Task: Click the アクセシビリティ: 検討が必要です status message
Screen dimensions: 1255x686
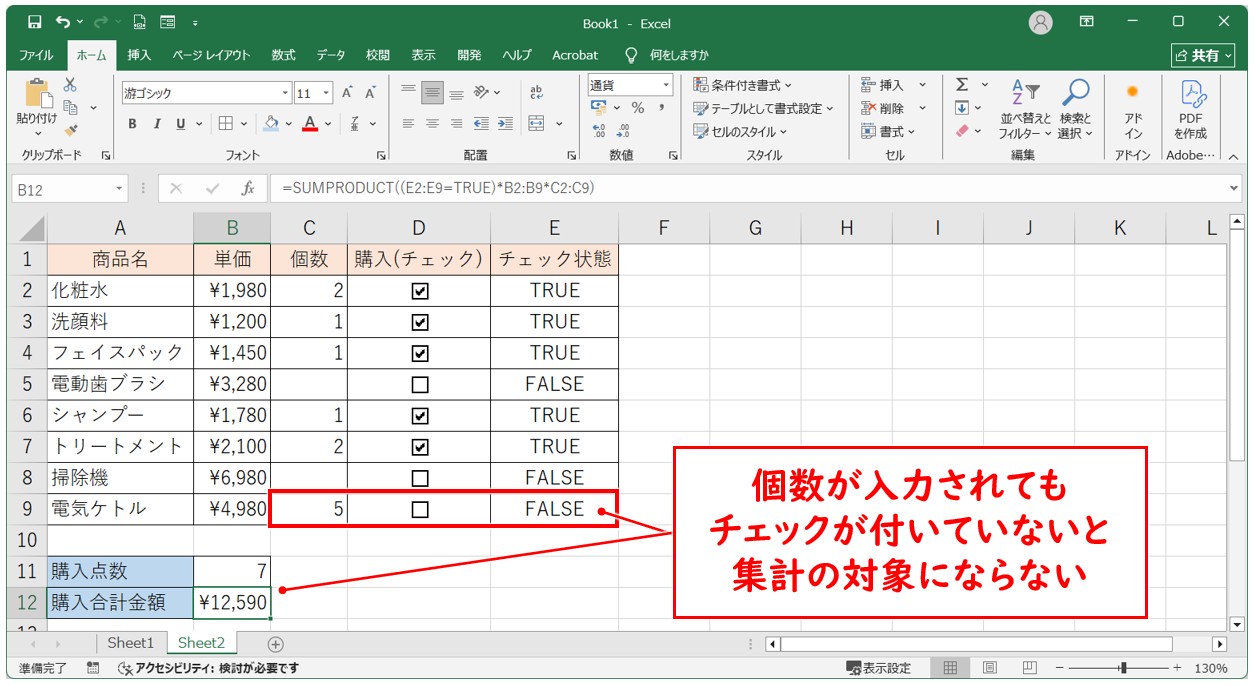Action: tap(208, 668)
